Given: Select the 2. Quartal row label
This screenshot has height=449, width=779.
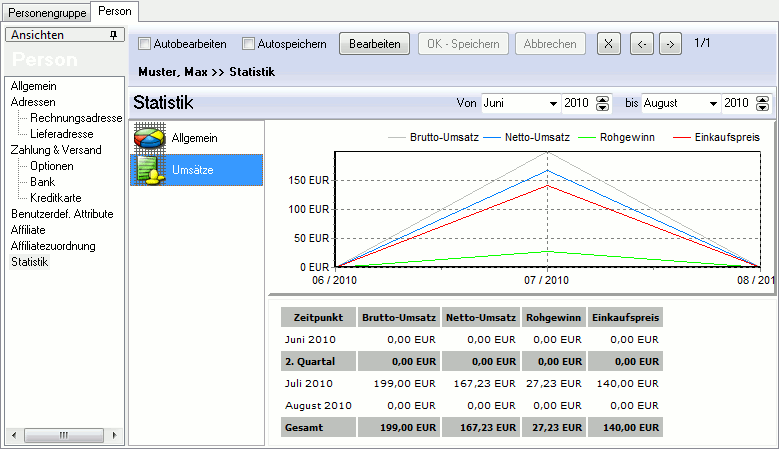Looking at the screenshot, I should pyautogui.click(x=310, y=362).
